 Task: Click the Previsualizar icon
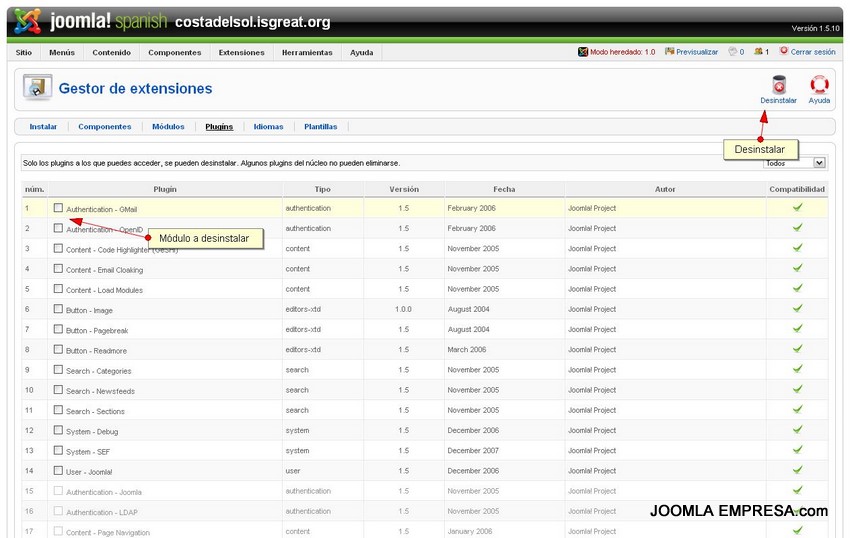pos(669,52)
